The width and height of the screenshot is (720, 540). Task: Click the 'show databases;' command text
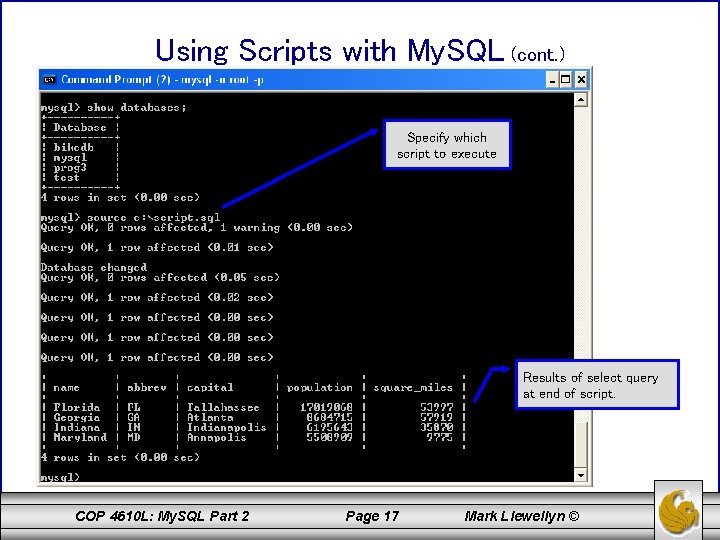coord(137,107)
